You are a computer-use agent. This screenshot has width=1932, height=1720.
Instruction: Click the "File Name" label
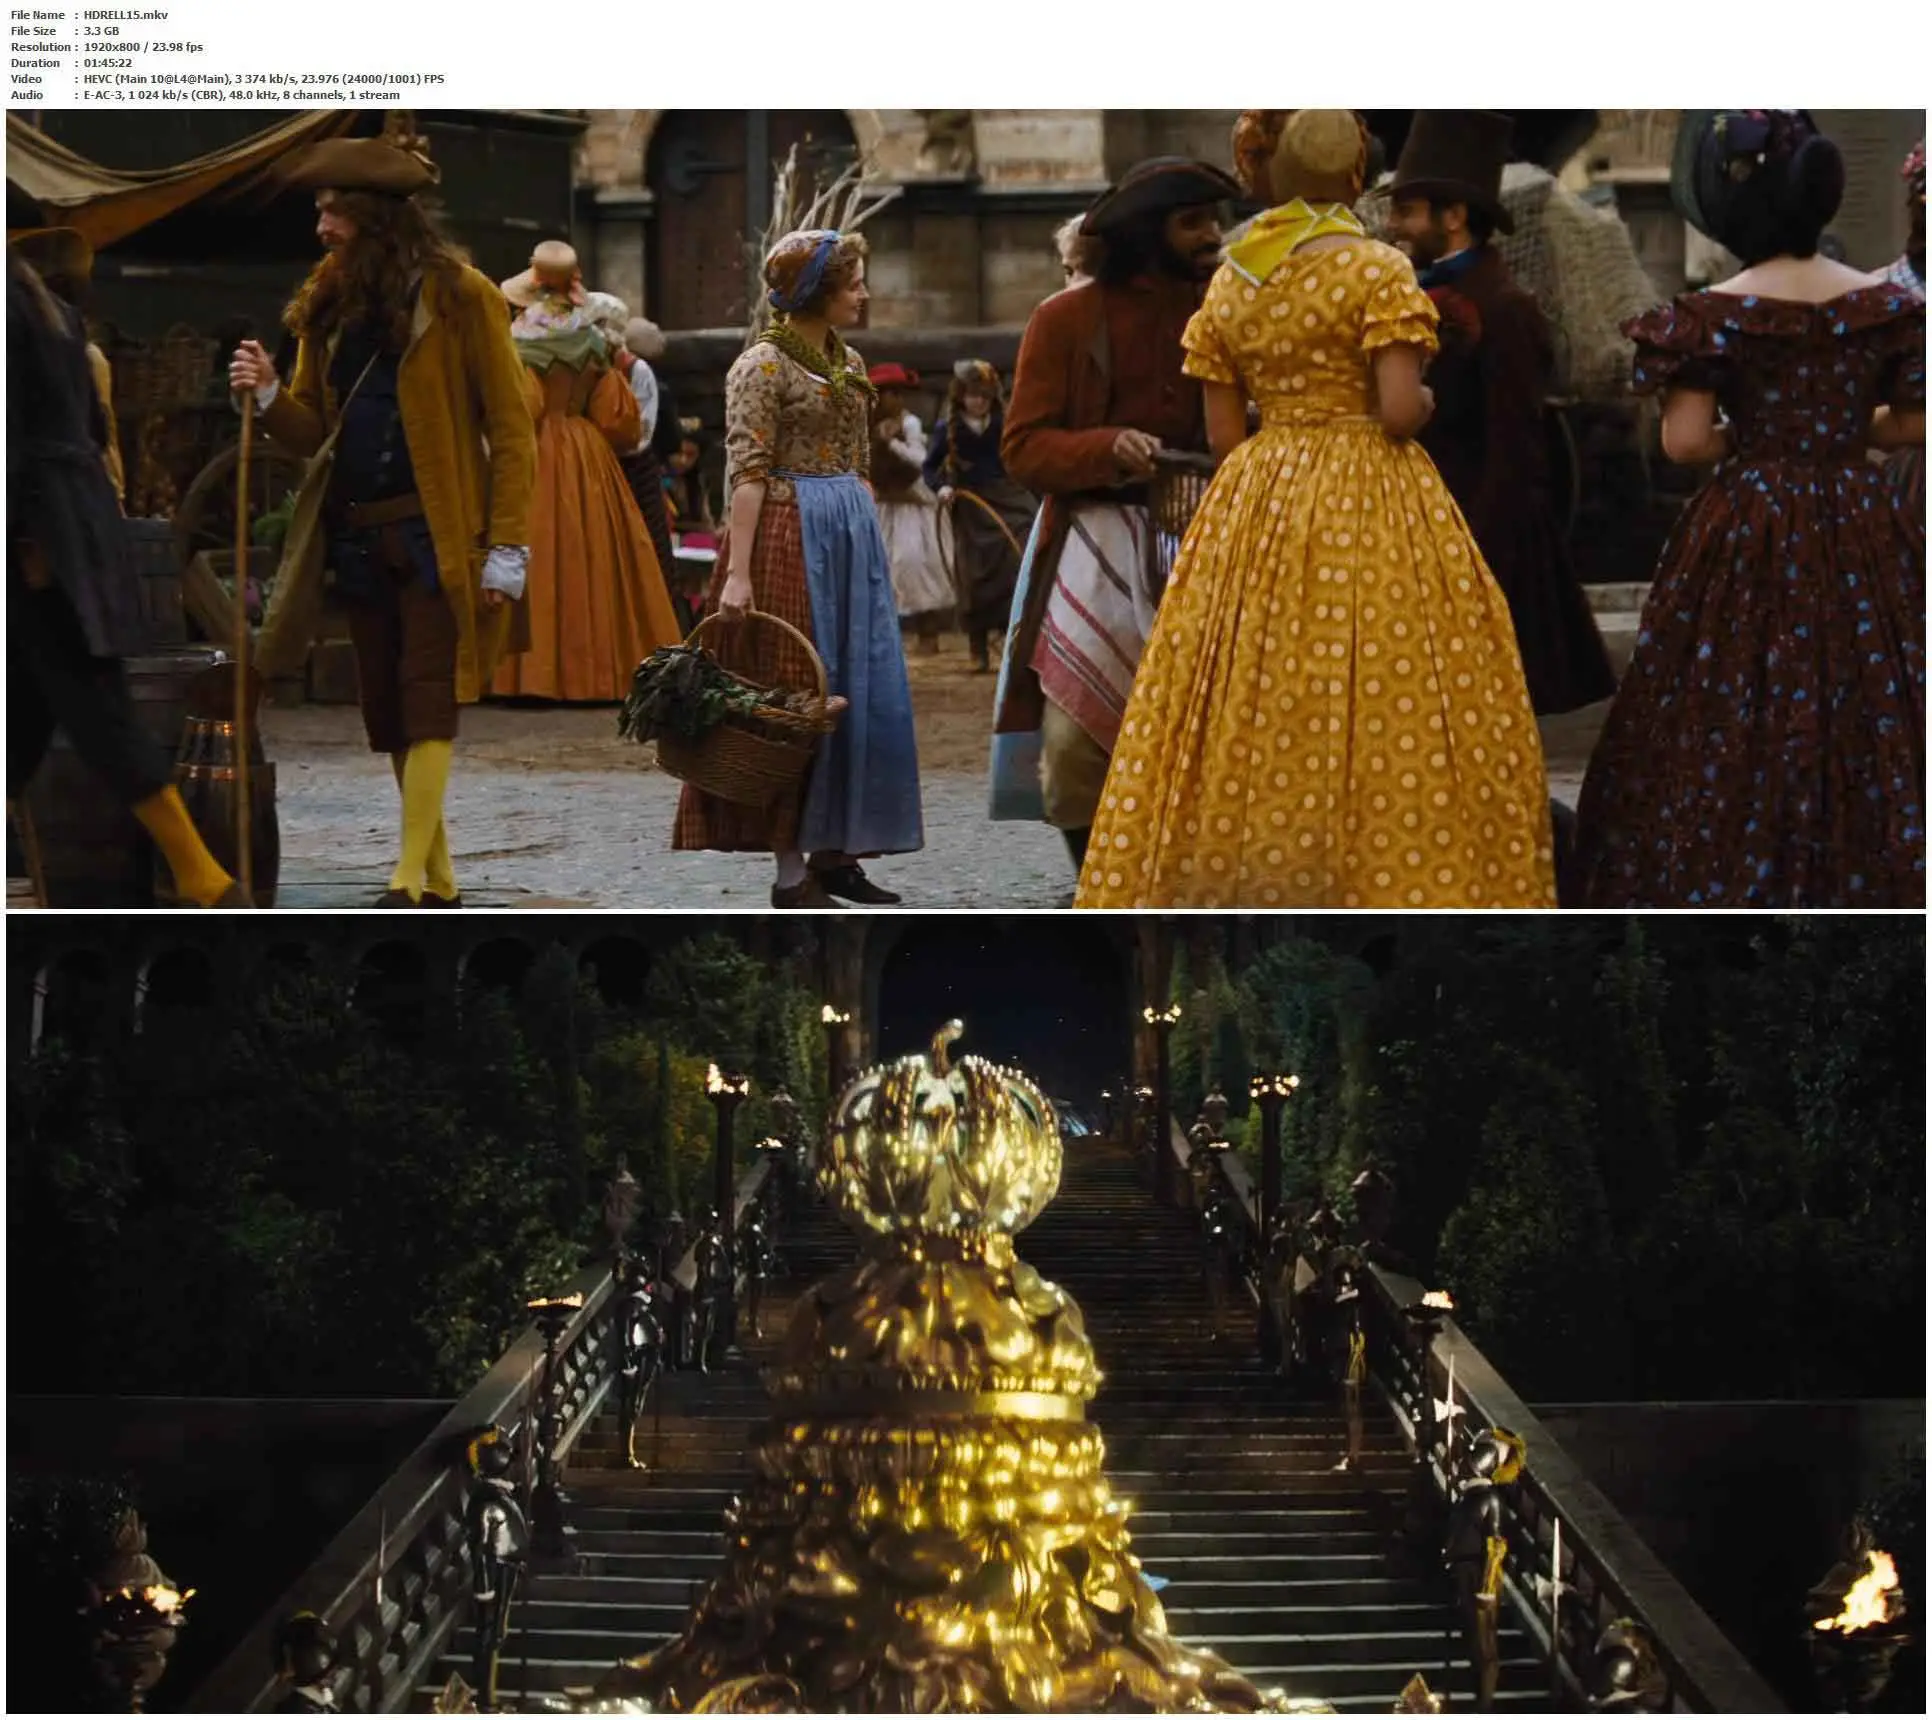[38, 15]
